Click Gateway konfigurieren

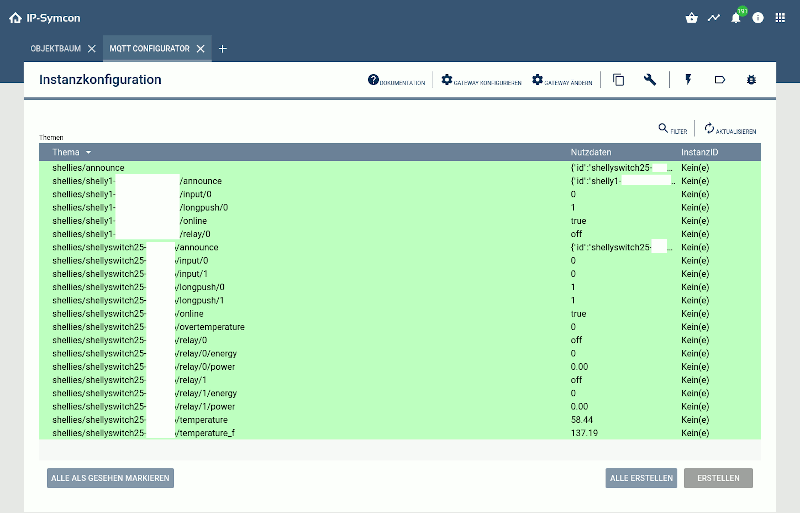481,80
